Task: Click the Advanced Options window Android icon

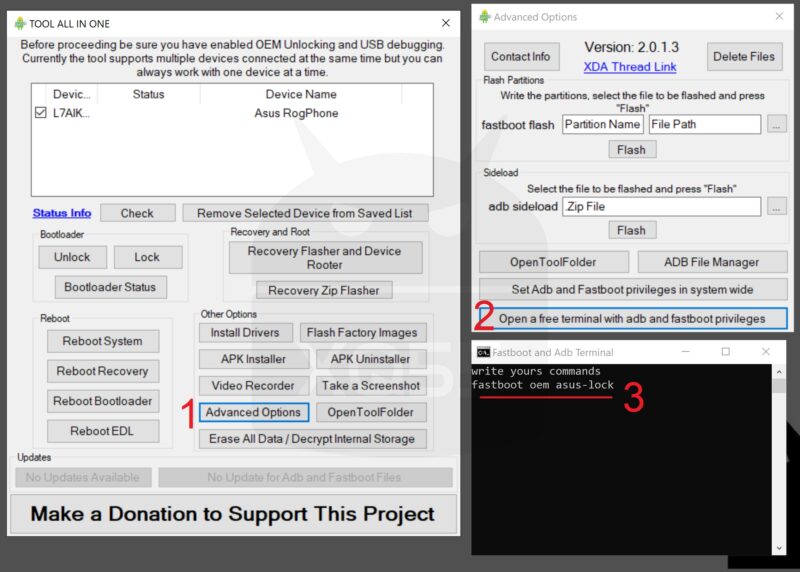Action: pyautogui.click(x=485, y=17)
